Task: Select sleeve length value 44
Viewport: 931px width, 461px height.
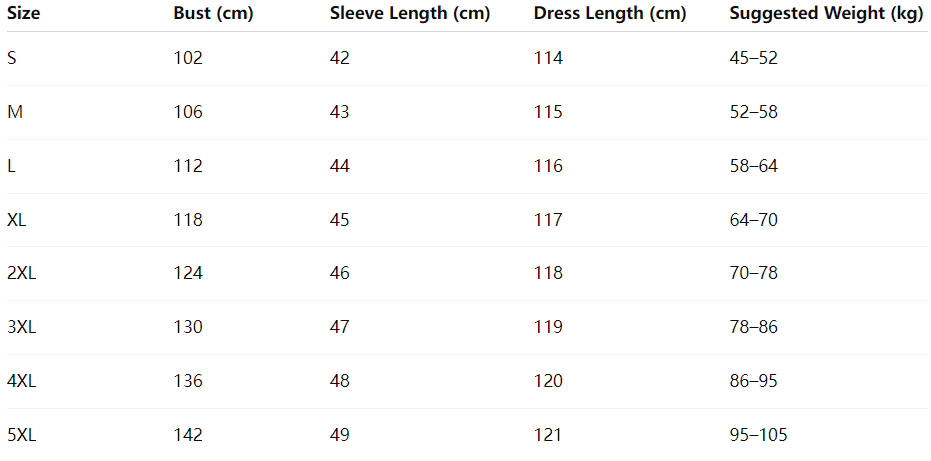Action: [340, 166]
